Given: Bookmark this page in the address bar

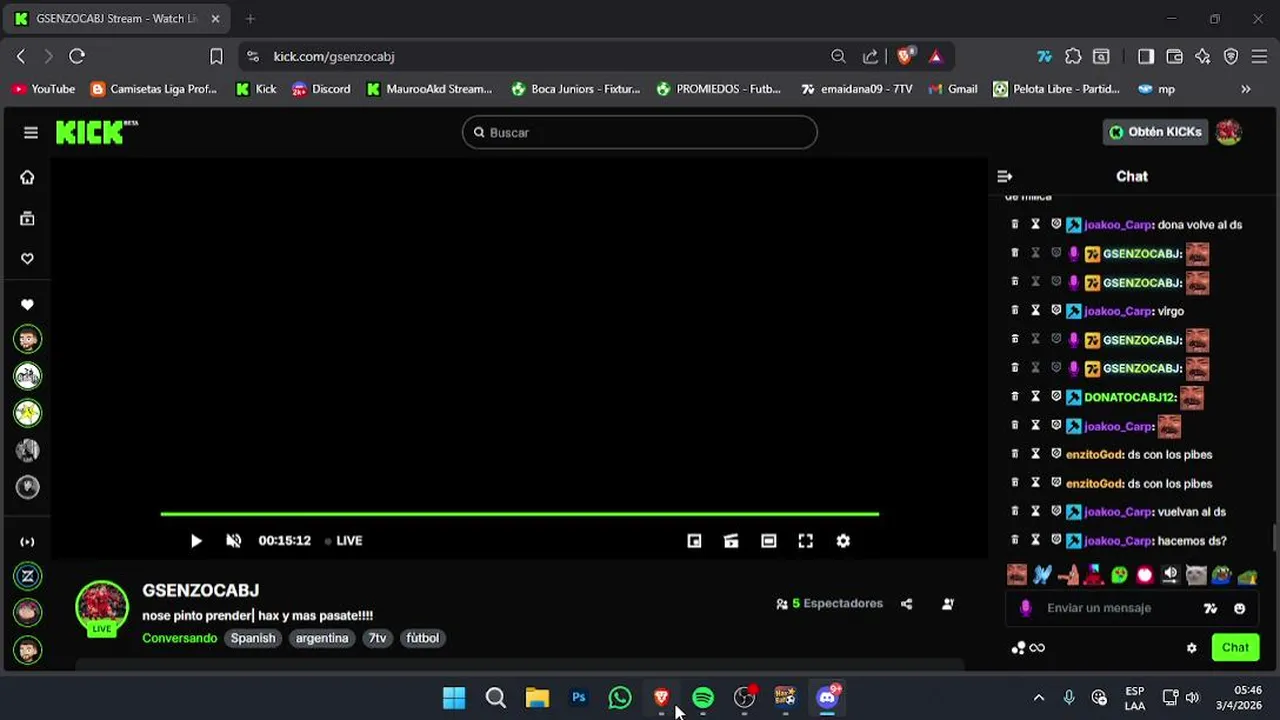Looking at the screenshot, I should tap(216, 56).
